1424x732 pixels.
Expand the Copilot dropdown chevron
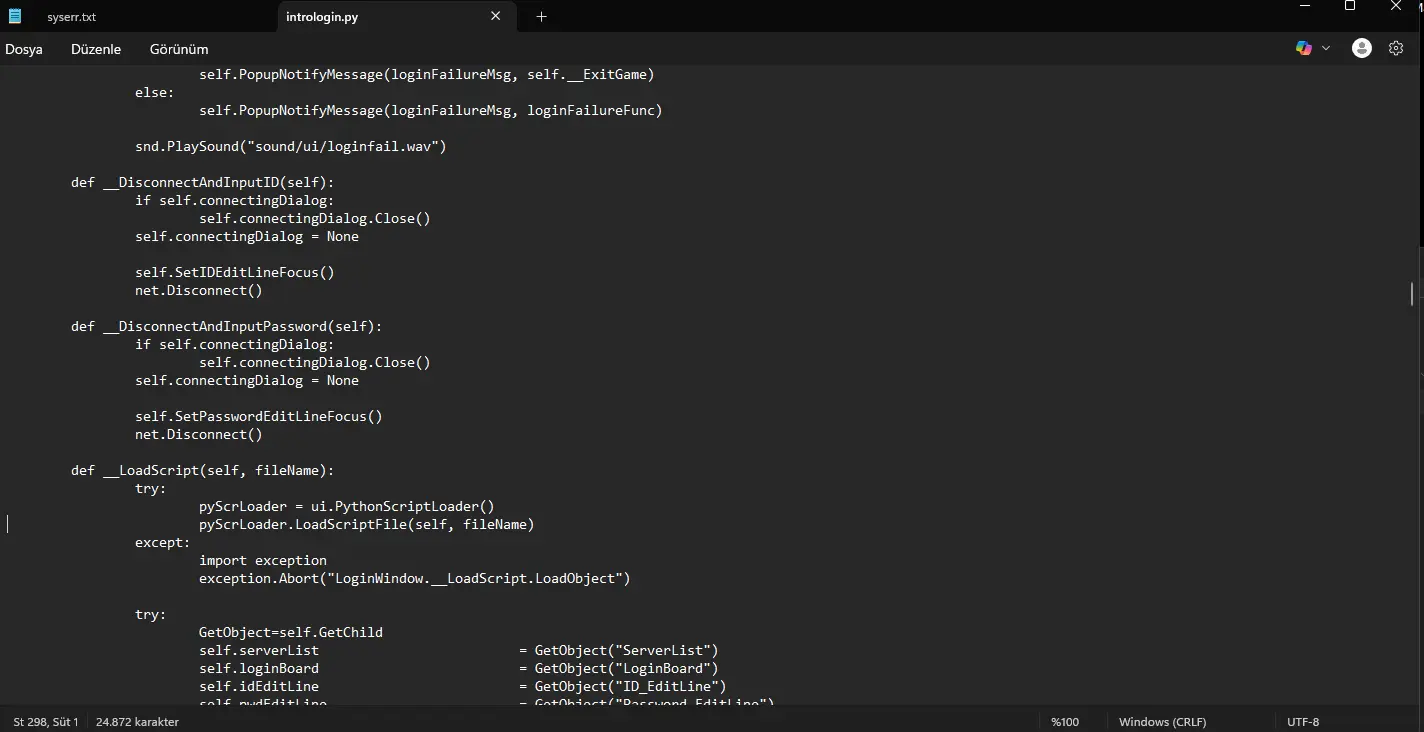[1326, 48]
